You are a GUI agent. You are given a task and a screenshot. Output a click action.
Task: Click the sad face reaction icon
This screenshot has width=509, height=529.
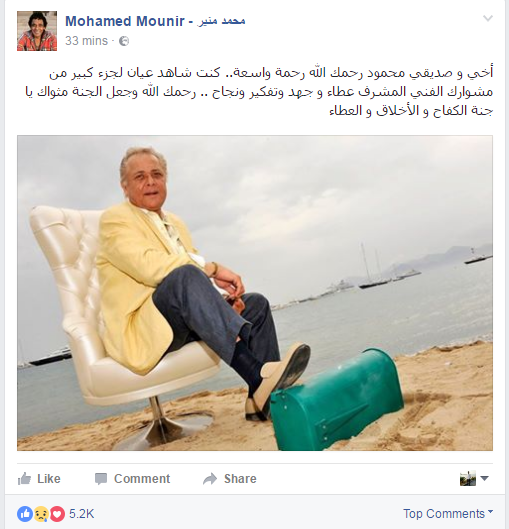[x=41, y=514]
